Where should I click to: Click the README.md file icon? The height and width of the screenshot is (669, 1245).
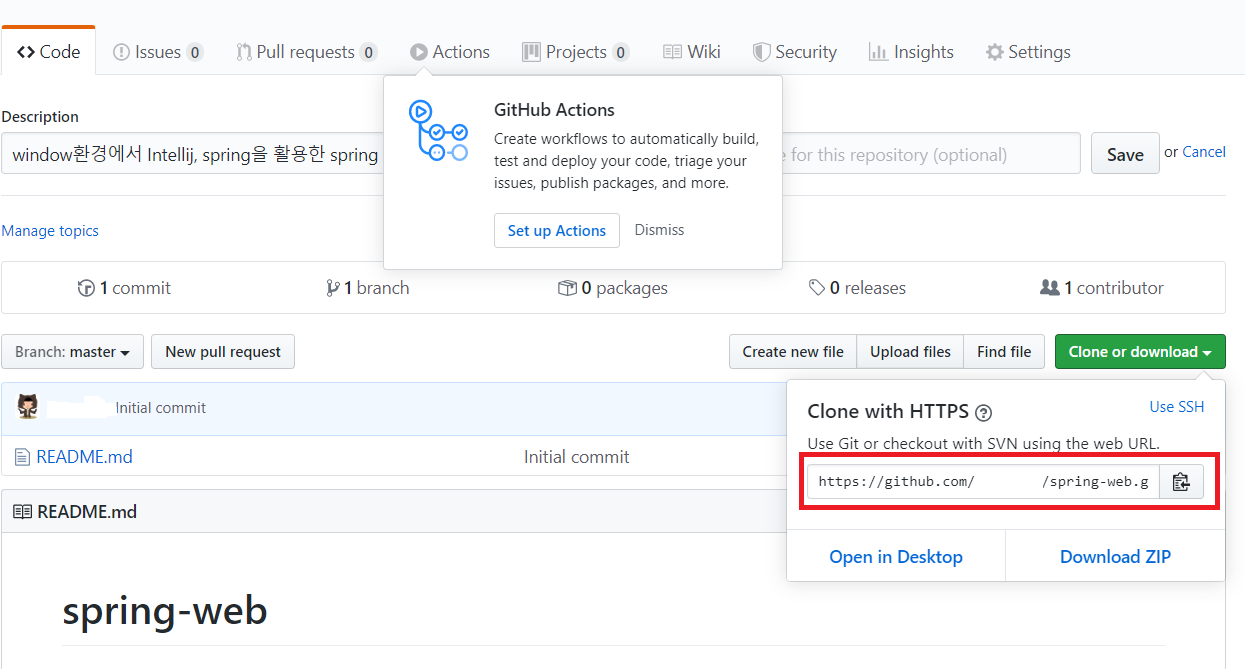(x=22, y=457)
